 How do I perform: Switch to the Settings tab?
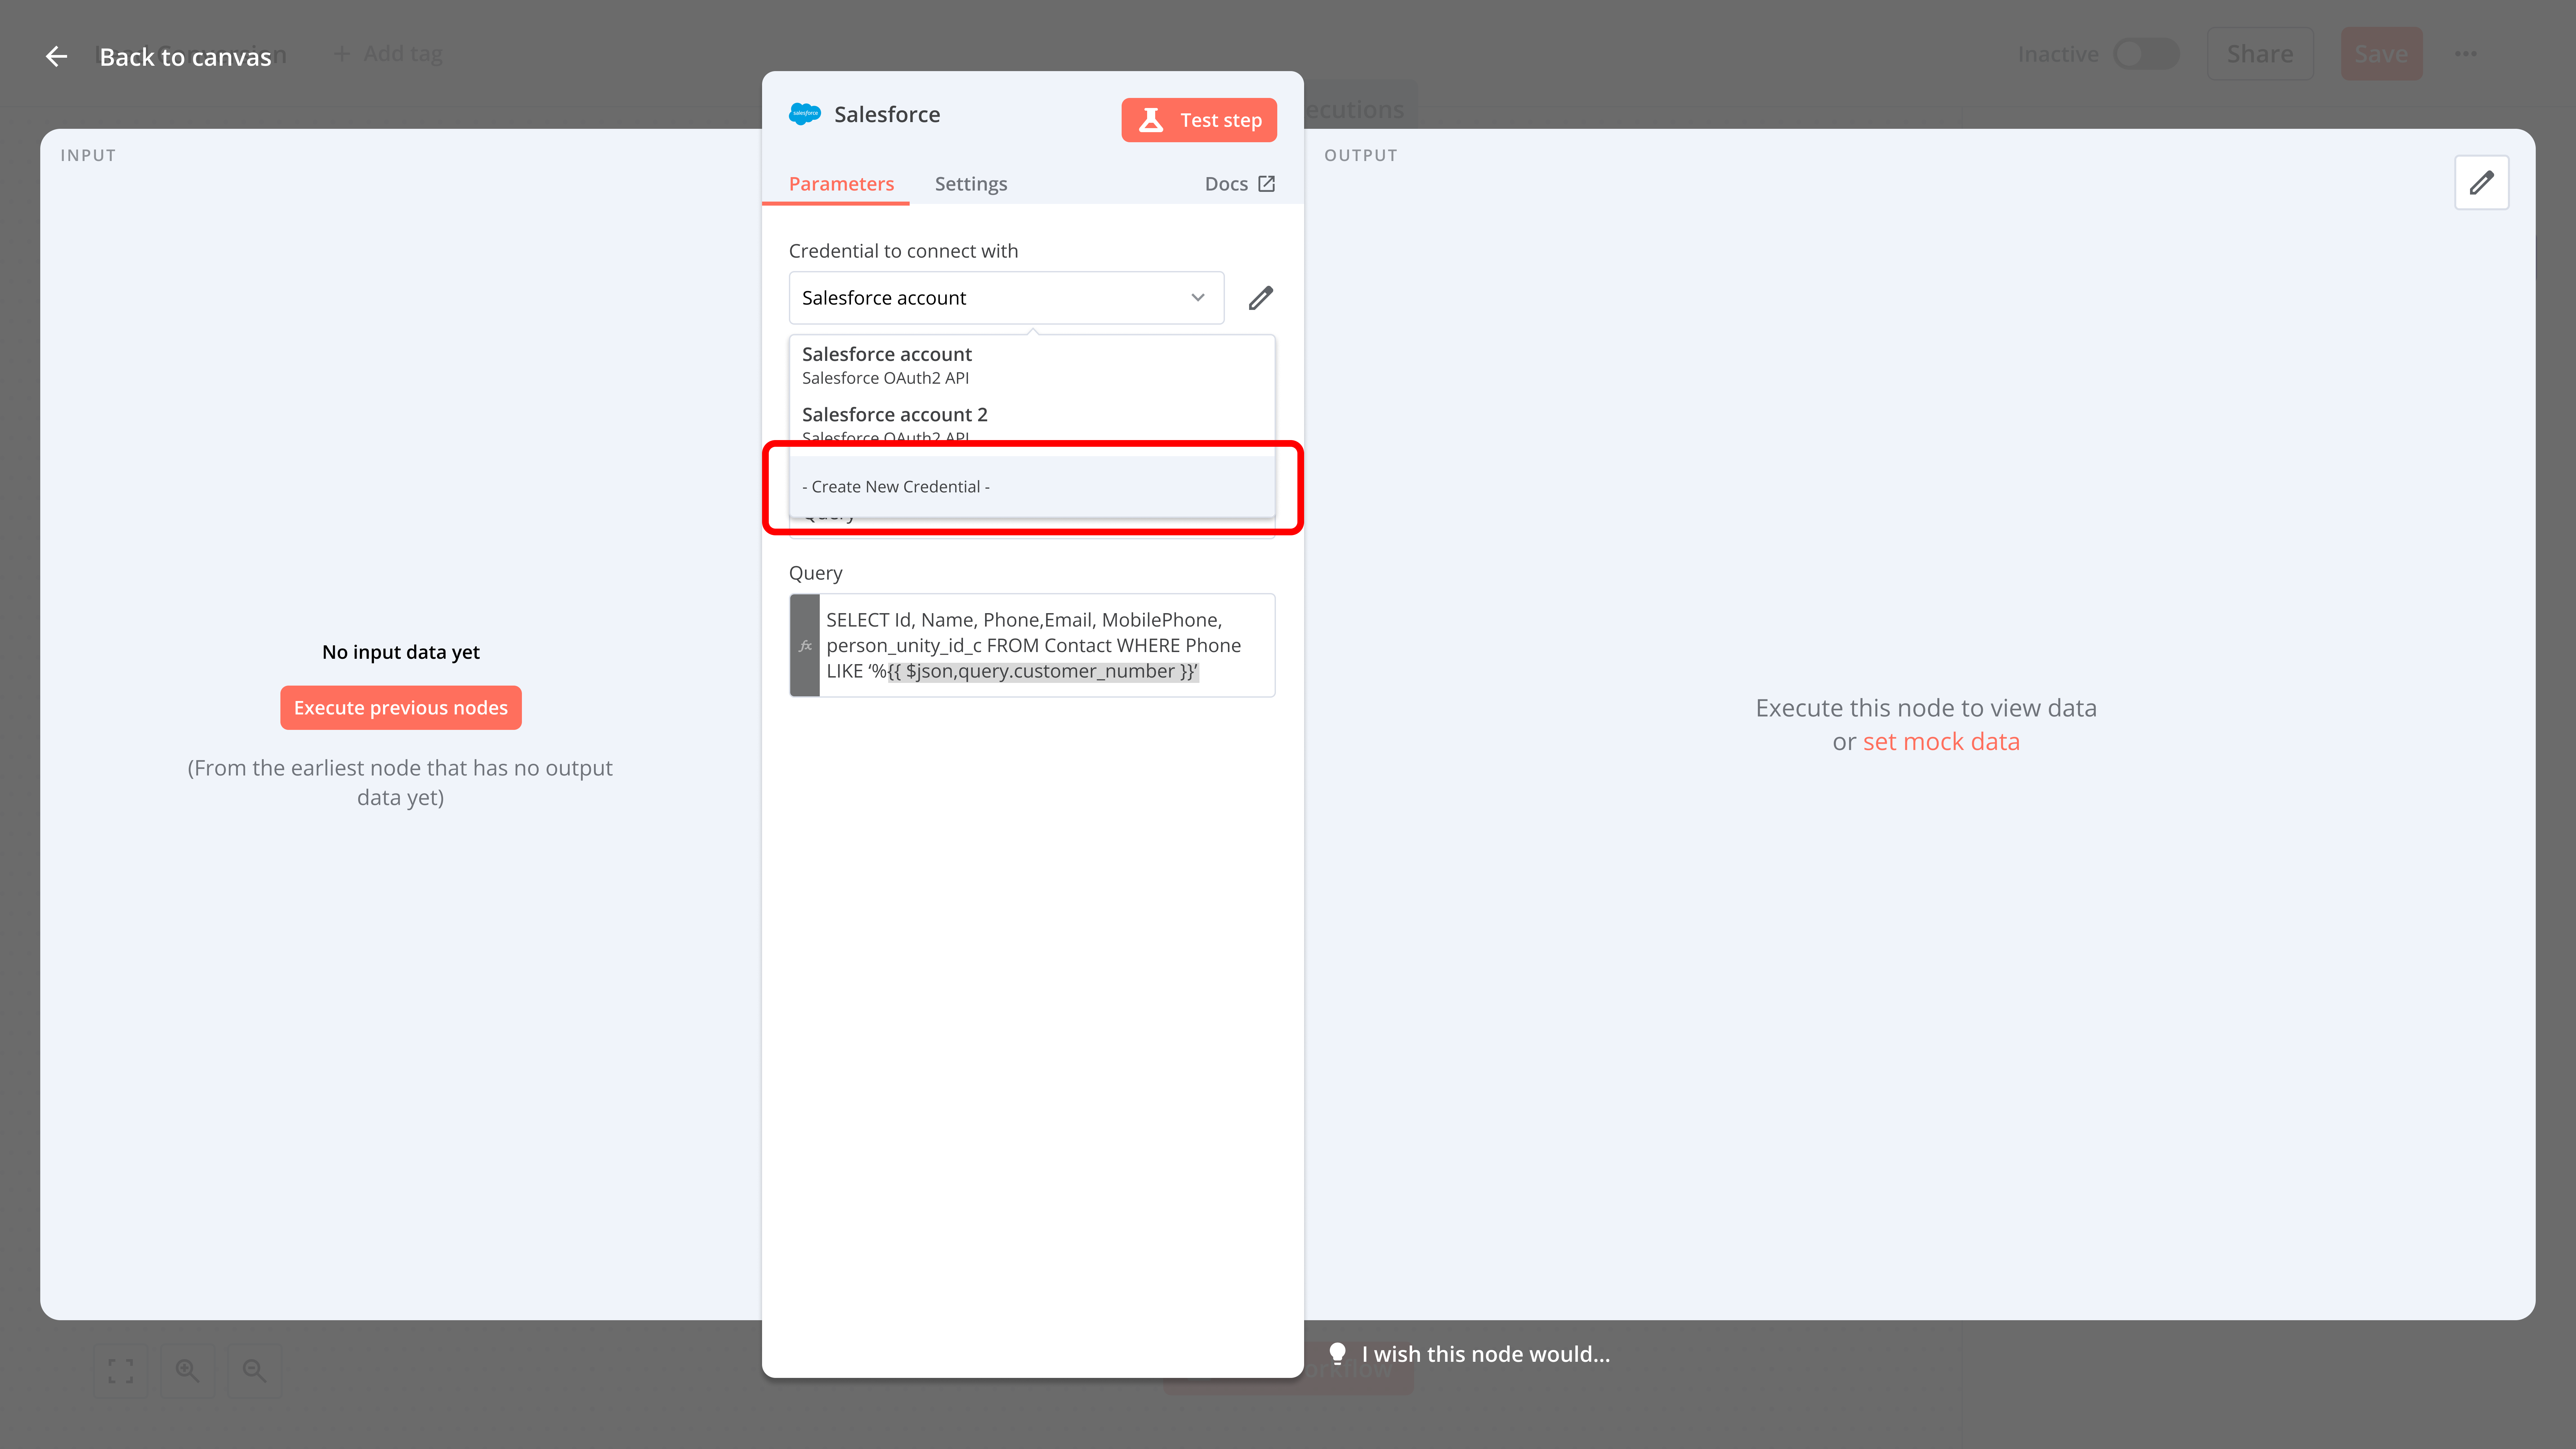tap(971, 184)
